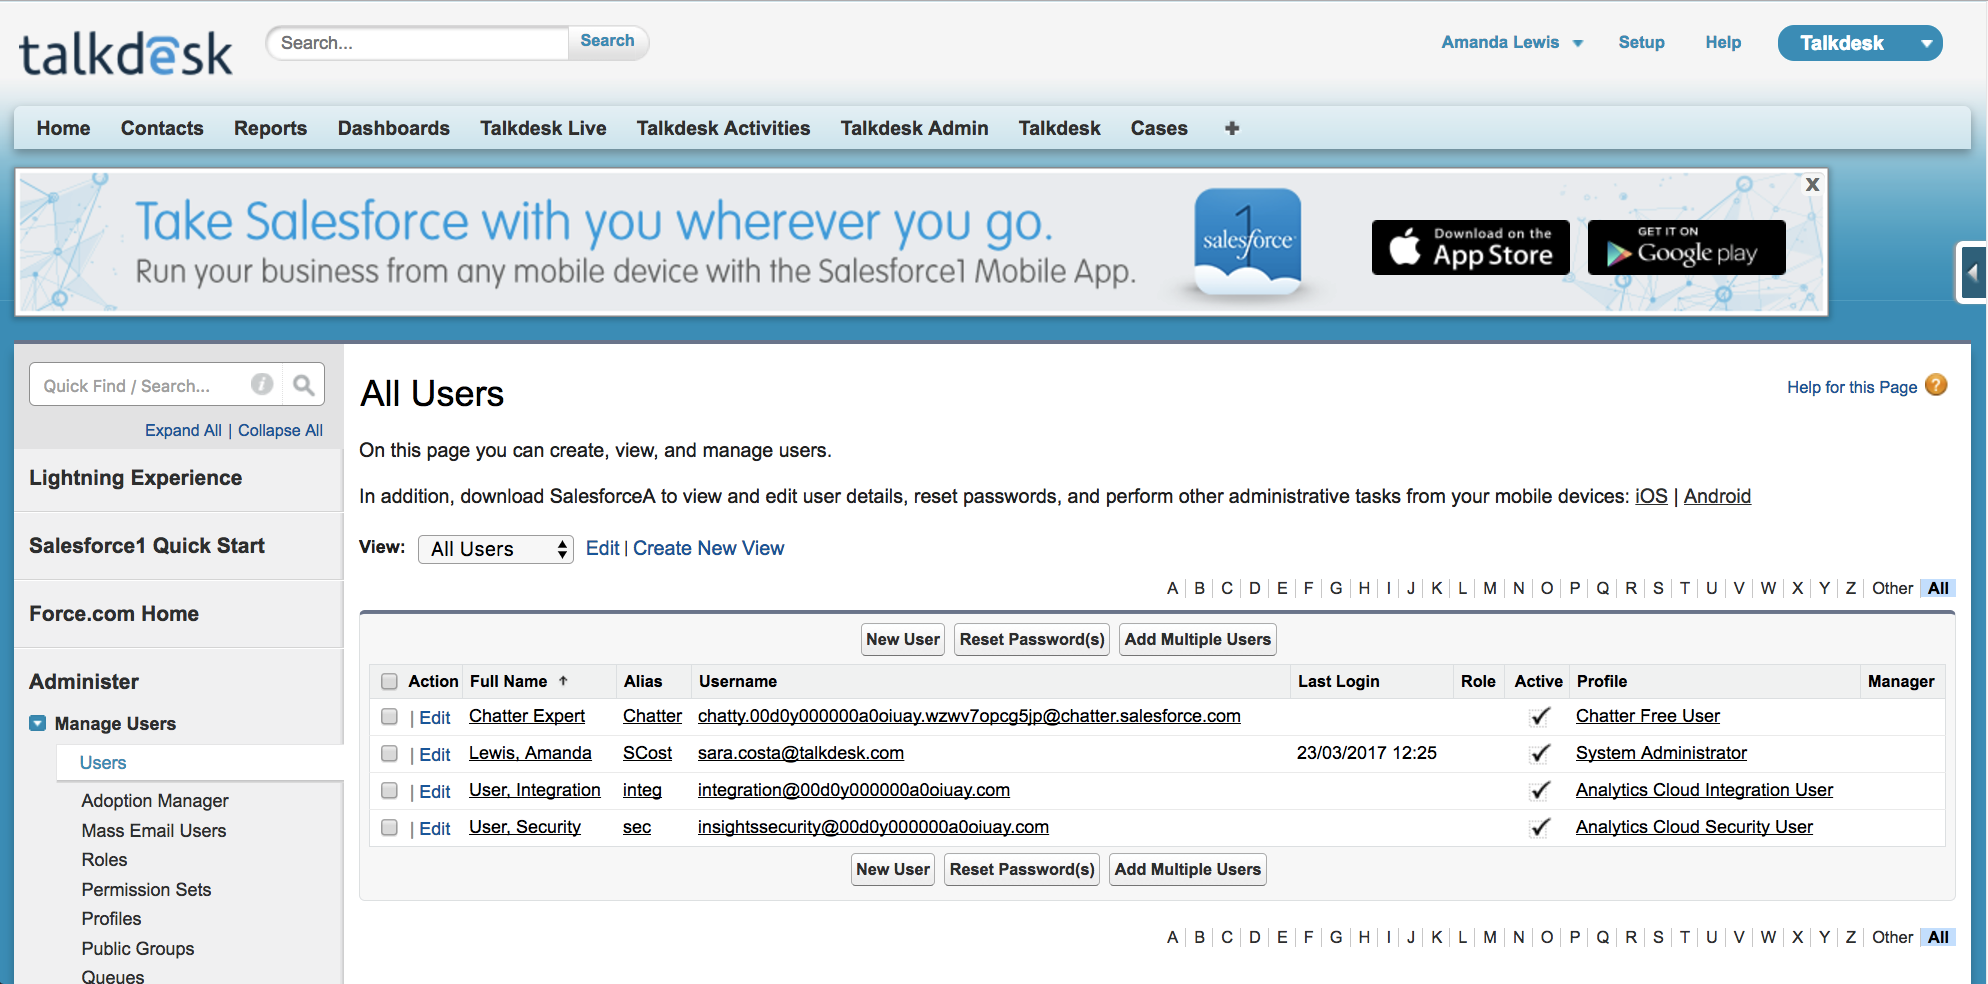This screenshot has height=984, width=1988.
Task: Open Public Groups in sidebar
Action: pos(138,949)
